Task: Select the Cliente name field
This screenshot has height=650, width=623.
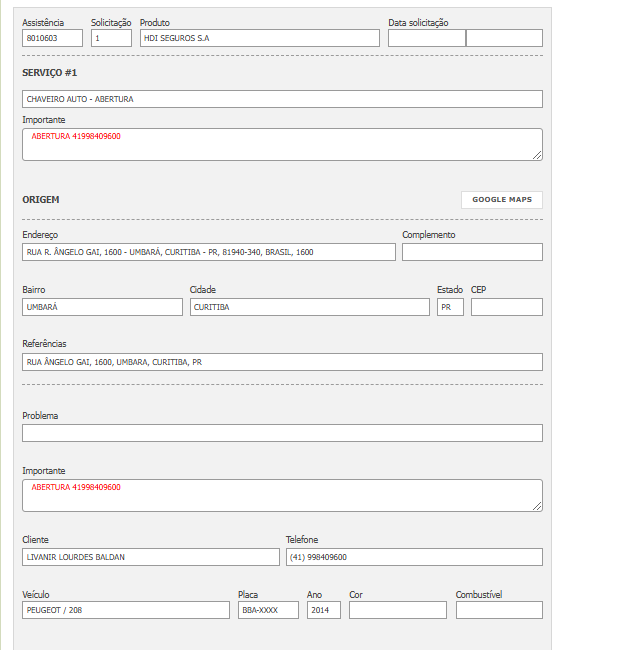Action: click(x=151, y=557)
